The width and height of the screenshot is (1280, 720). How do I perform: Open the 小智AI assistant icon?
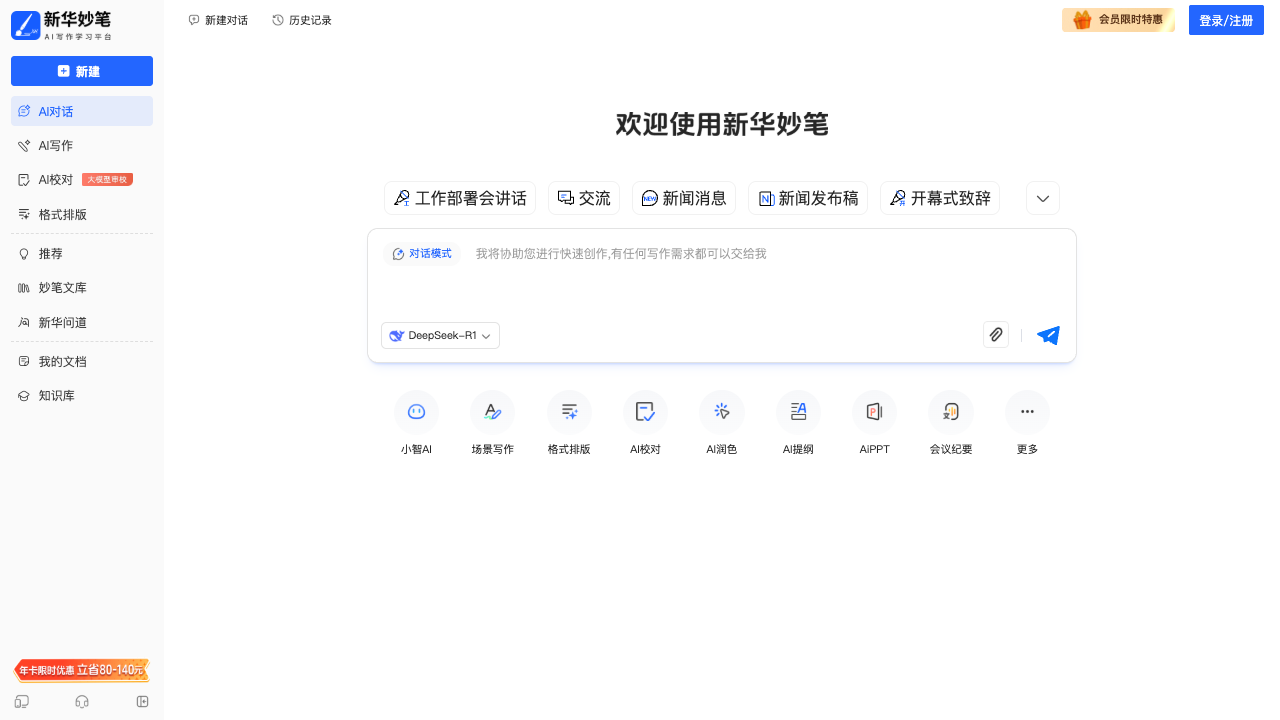tap(416, 411)
